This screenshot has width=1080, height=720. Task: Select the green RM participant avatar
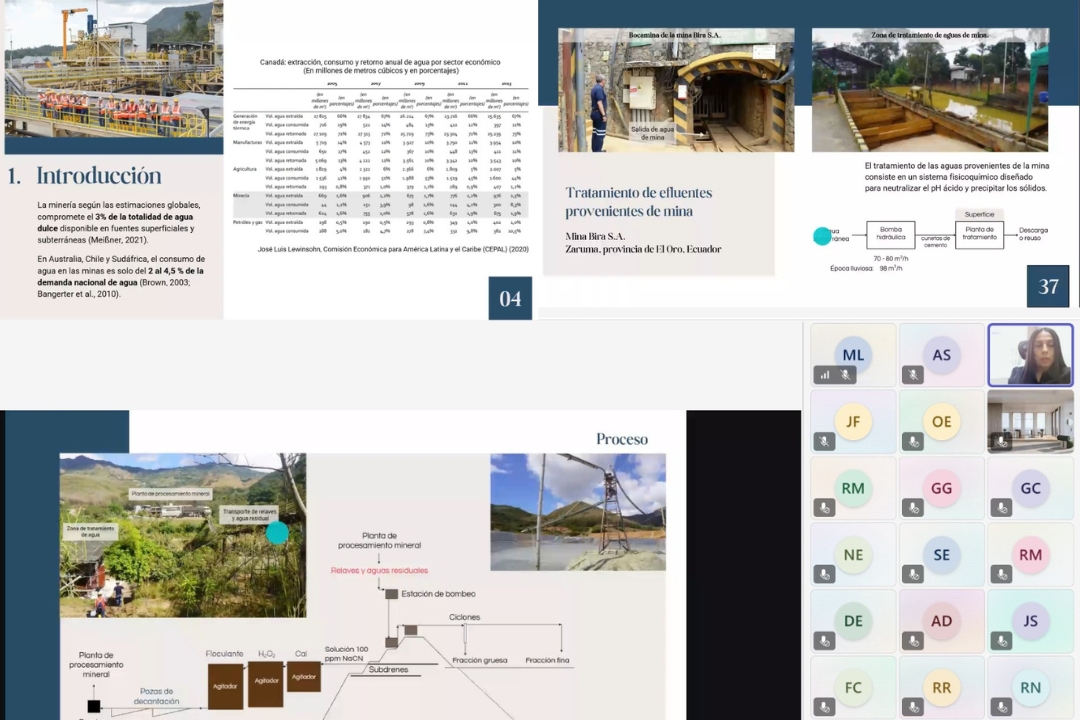[x=853, y=488]
